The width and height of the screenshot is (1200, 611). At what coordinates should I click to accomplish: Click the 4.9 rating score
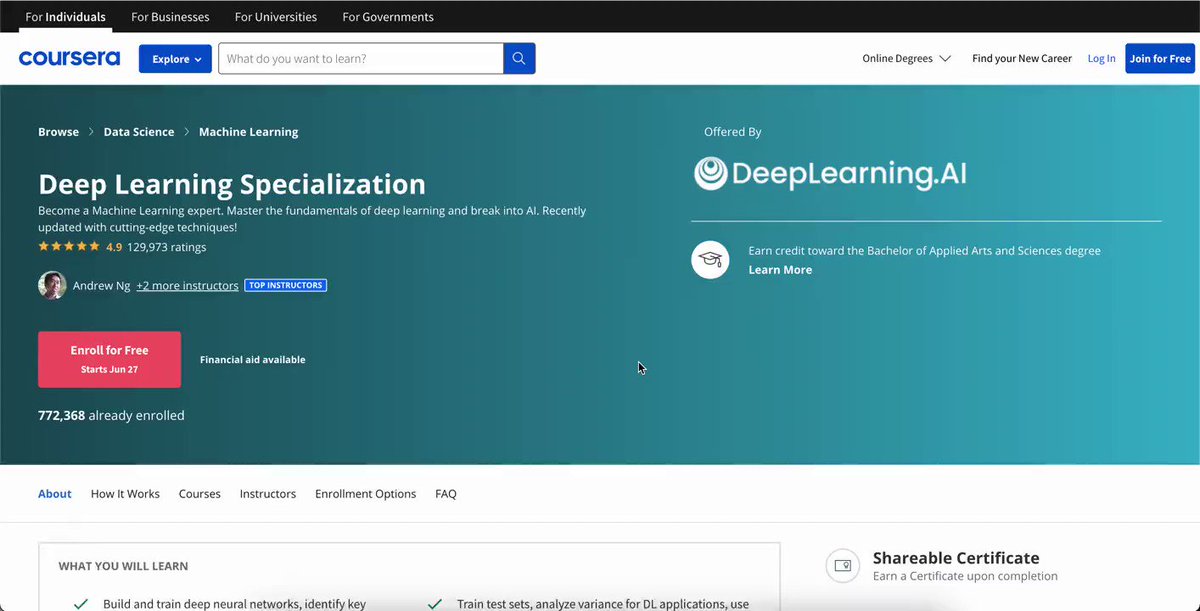click(x=114, y=247)
